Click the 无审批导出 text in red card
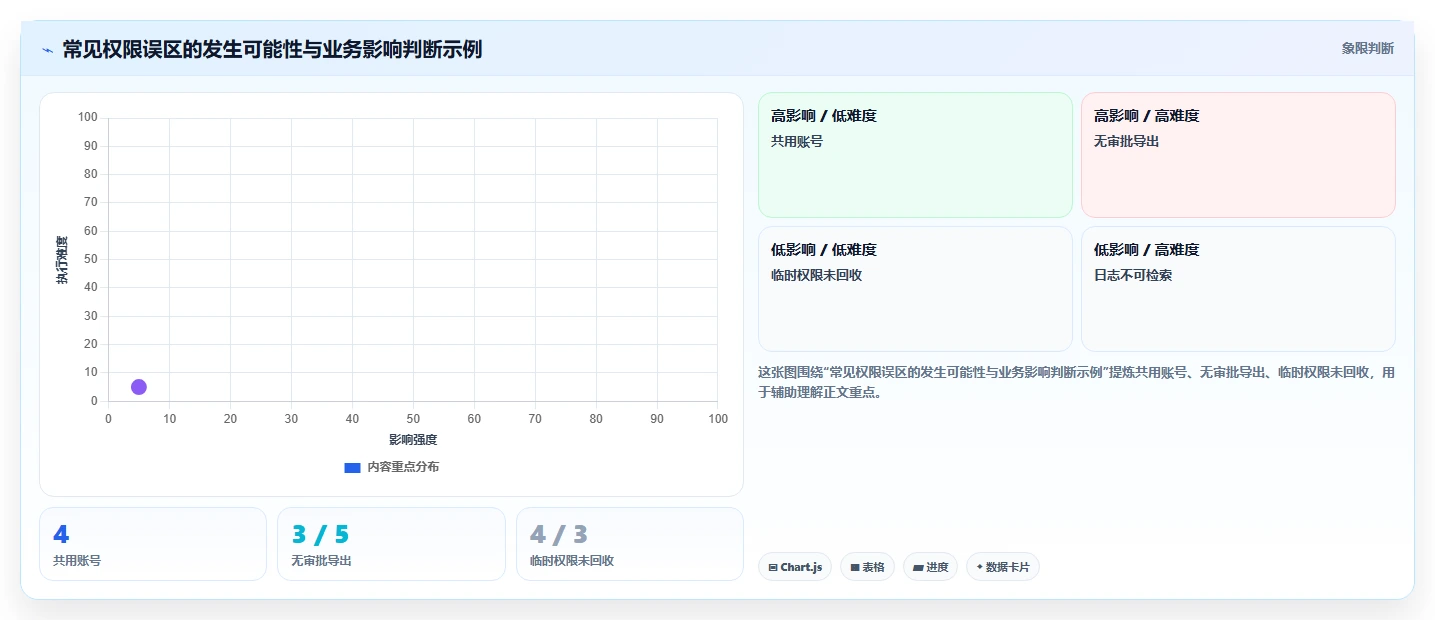Screen dimensions: 1435x620 click(x=1126, y=142)
